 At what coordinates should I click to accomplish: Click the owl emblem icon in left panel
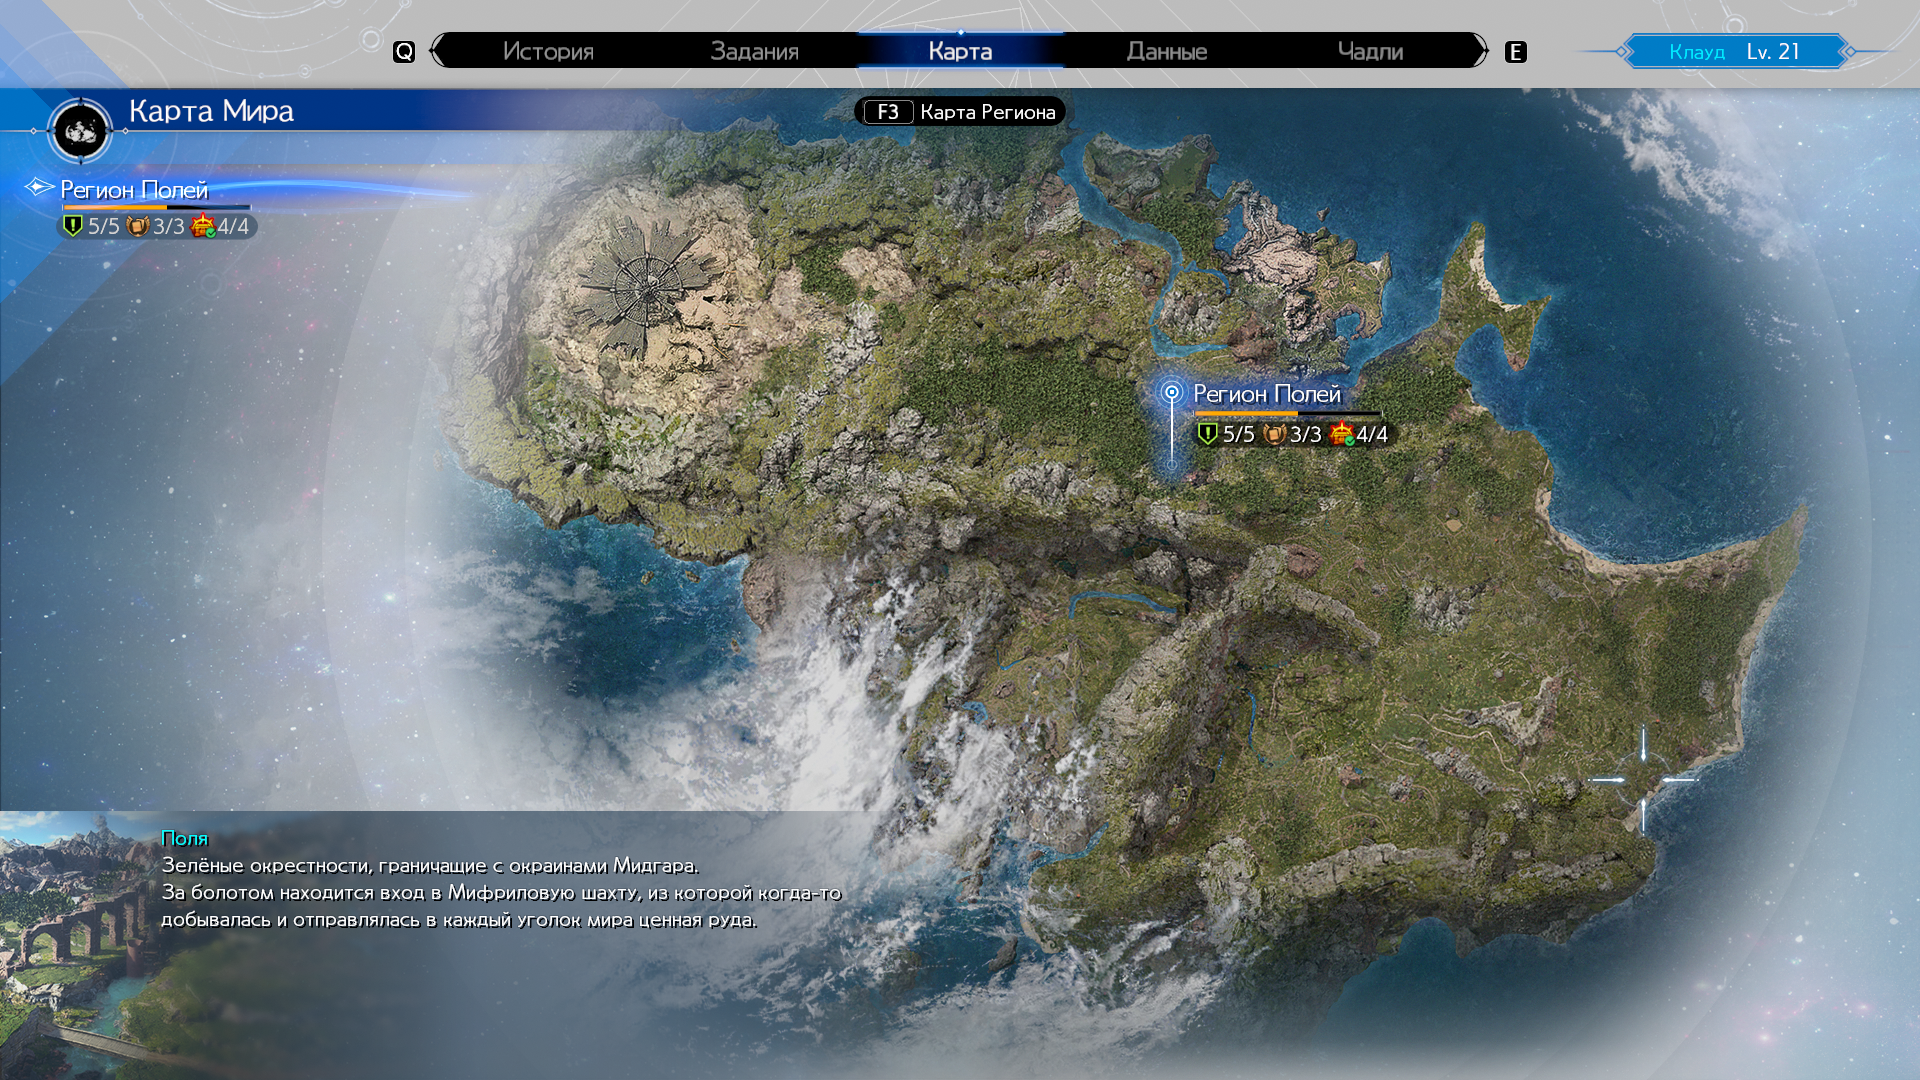click(x=138, y=226)
